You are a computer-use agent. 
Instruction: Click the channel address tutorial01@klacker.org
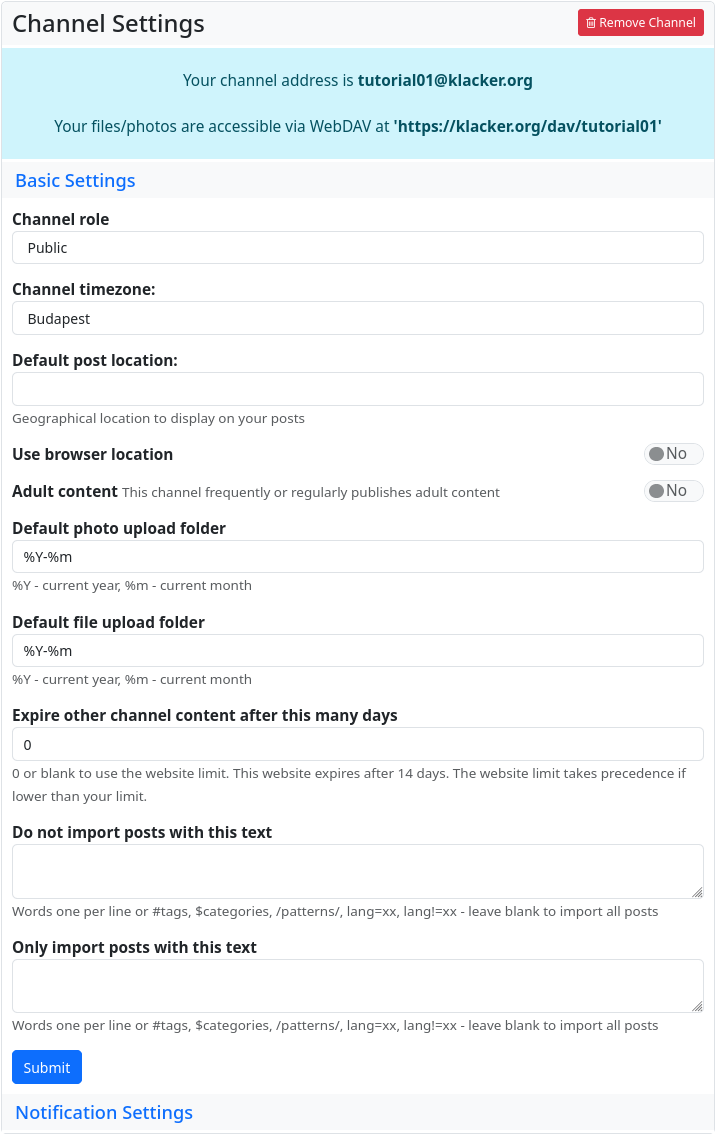click(x=445, y=80)
